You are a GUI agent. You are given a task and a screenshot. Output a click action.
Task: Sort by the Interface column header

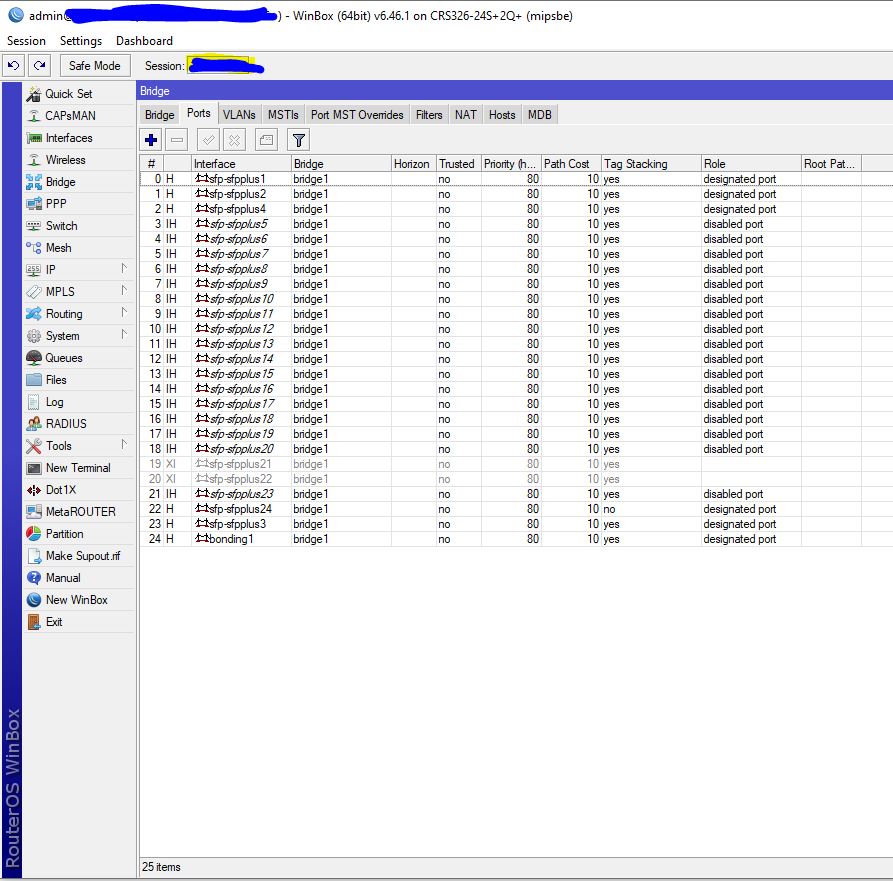click(x=241, y=164)
